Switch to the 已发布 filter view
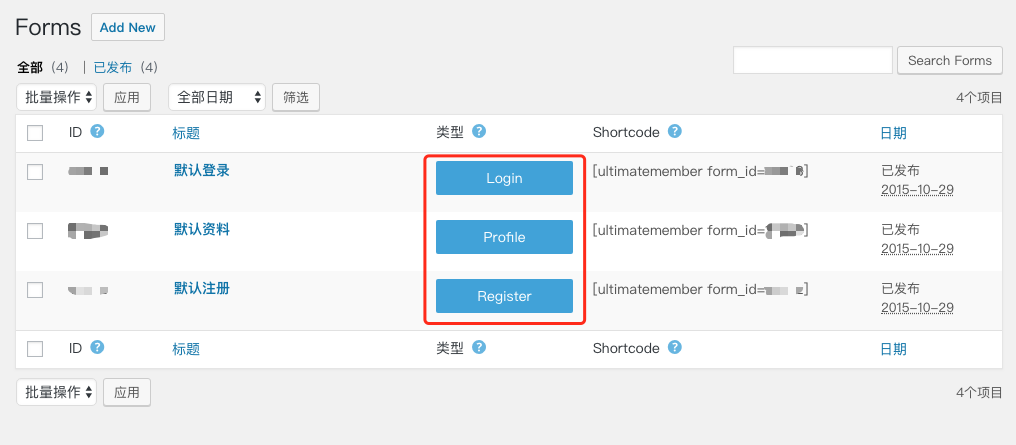Viewport: 1016px width, 445px height. point(112,68)
